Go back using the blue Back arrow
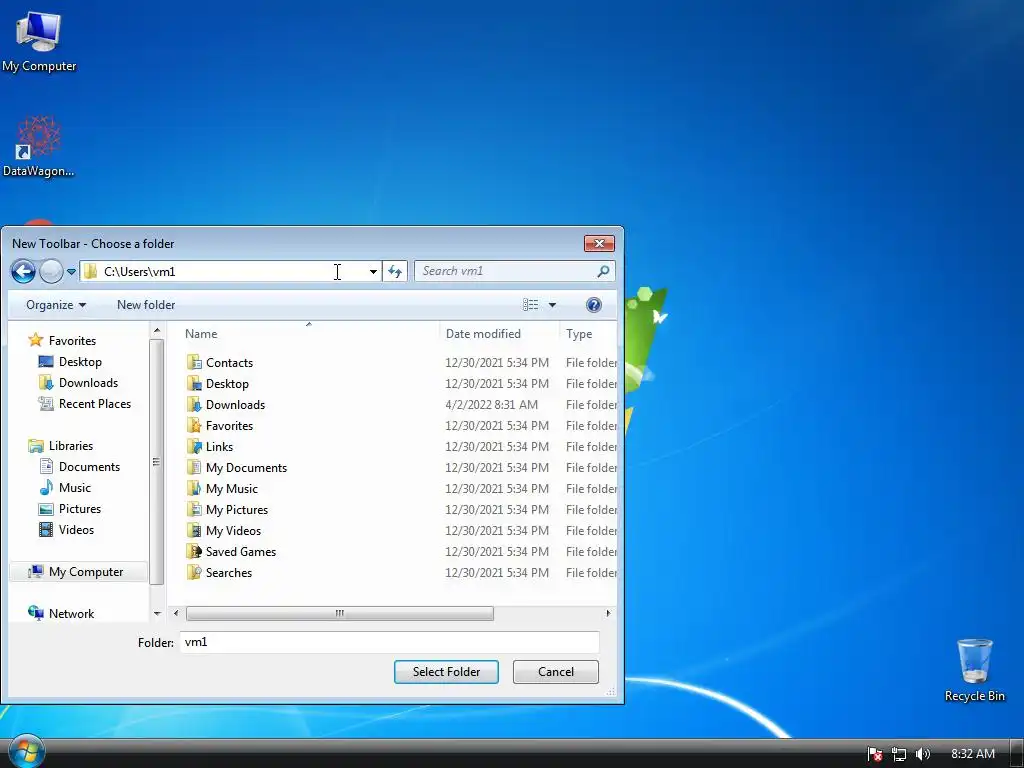This screenshot has height=768, width=1024. (x=23, y=271)
